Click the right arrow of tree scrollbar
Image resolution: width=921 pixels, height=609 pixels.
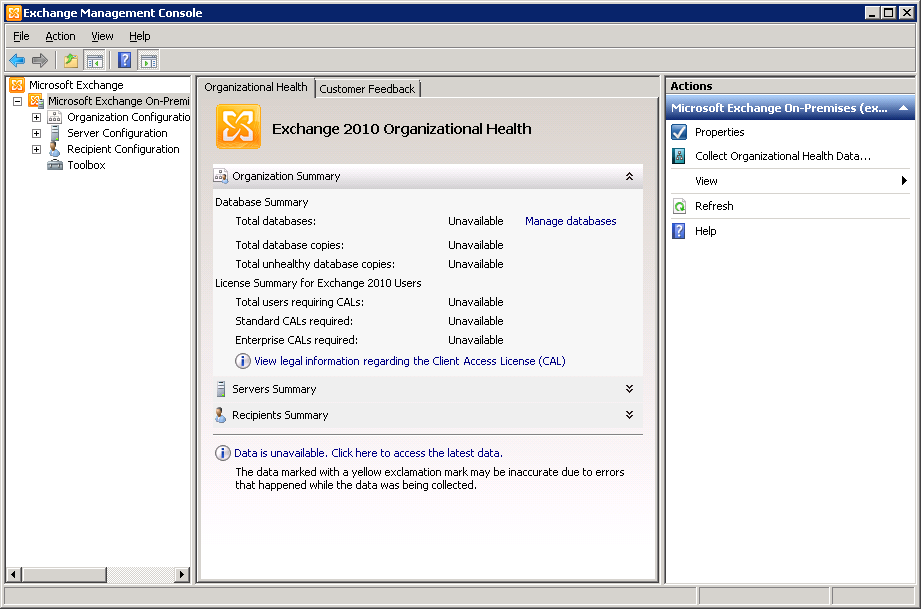pos(182,574)
